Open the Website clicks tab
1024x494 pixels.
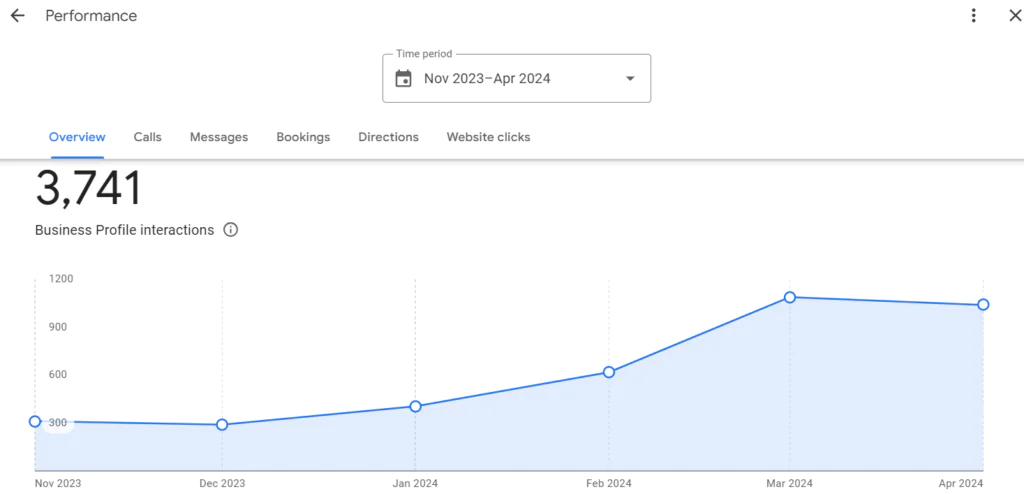pos(488,137)
